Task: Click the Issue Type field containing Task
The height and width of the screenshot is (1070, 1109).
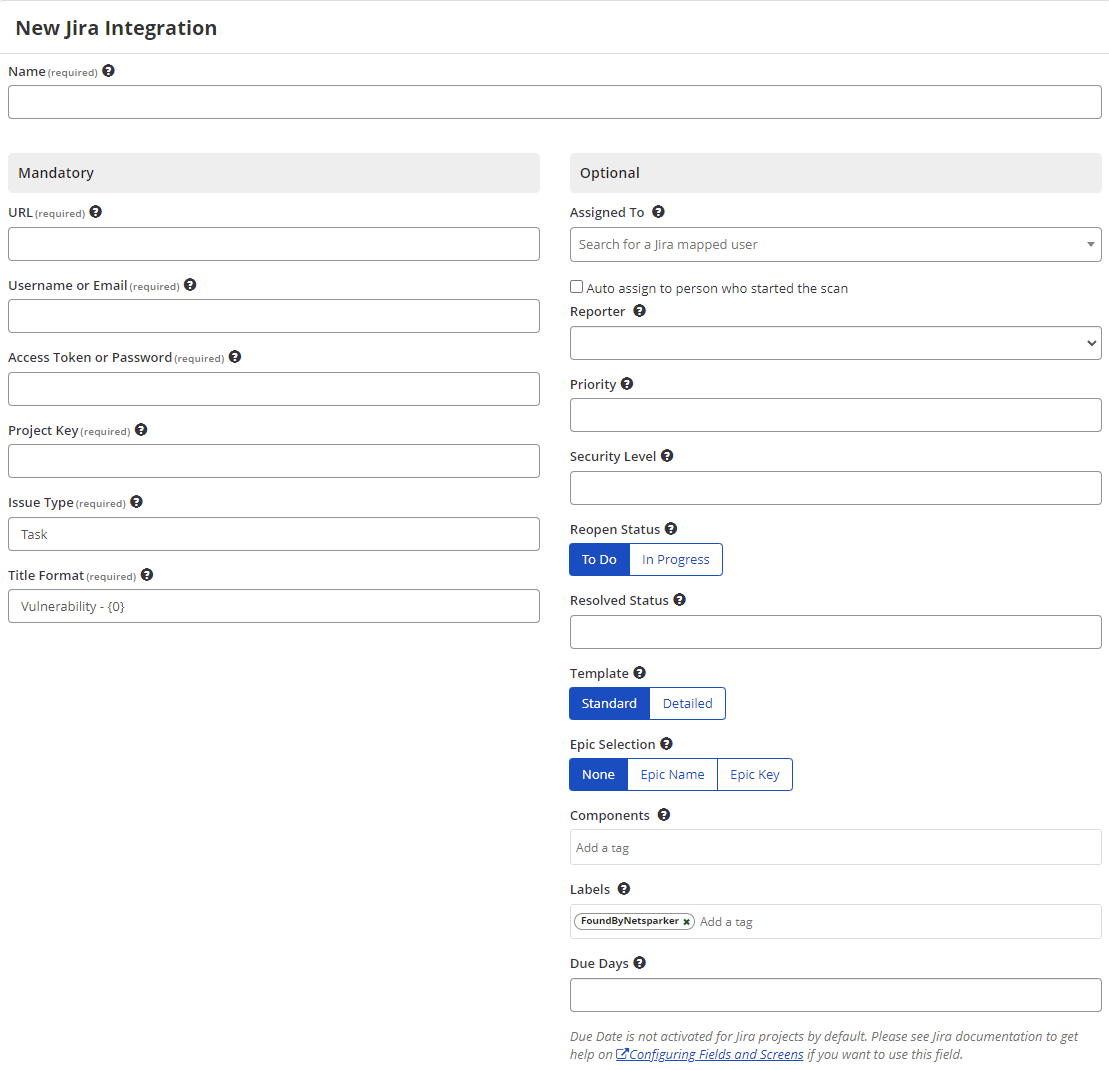Action: [274, 534]
